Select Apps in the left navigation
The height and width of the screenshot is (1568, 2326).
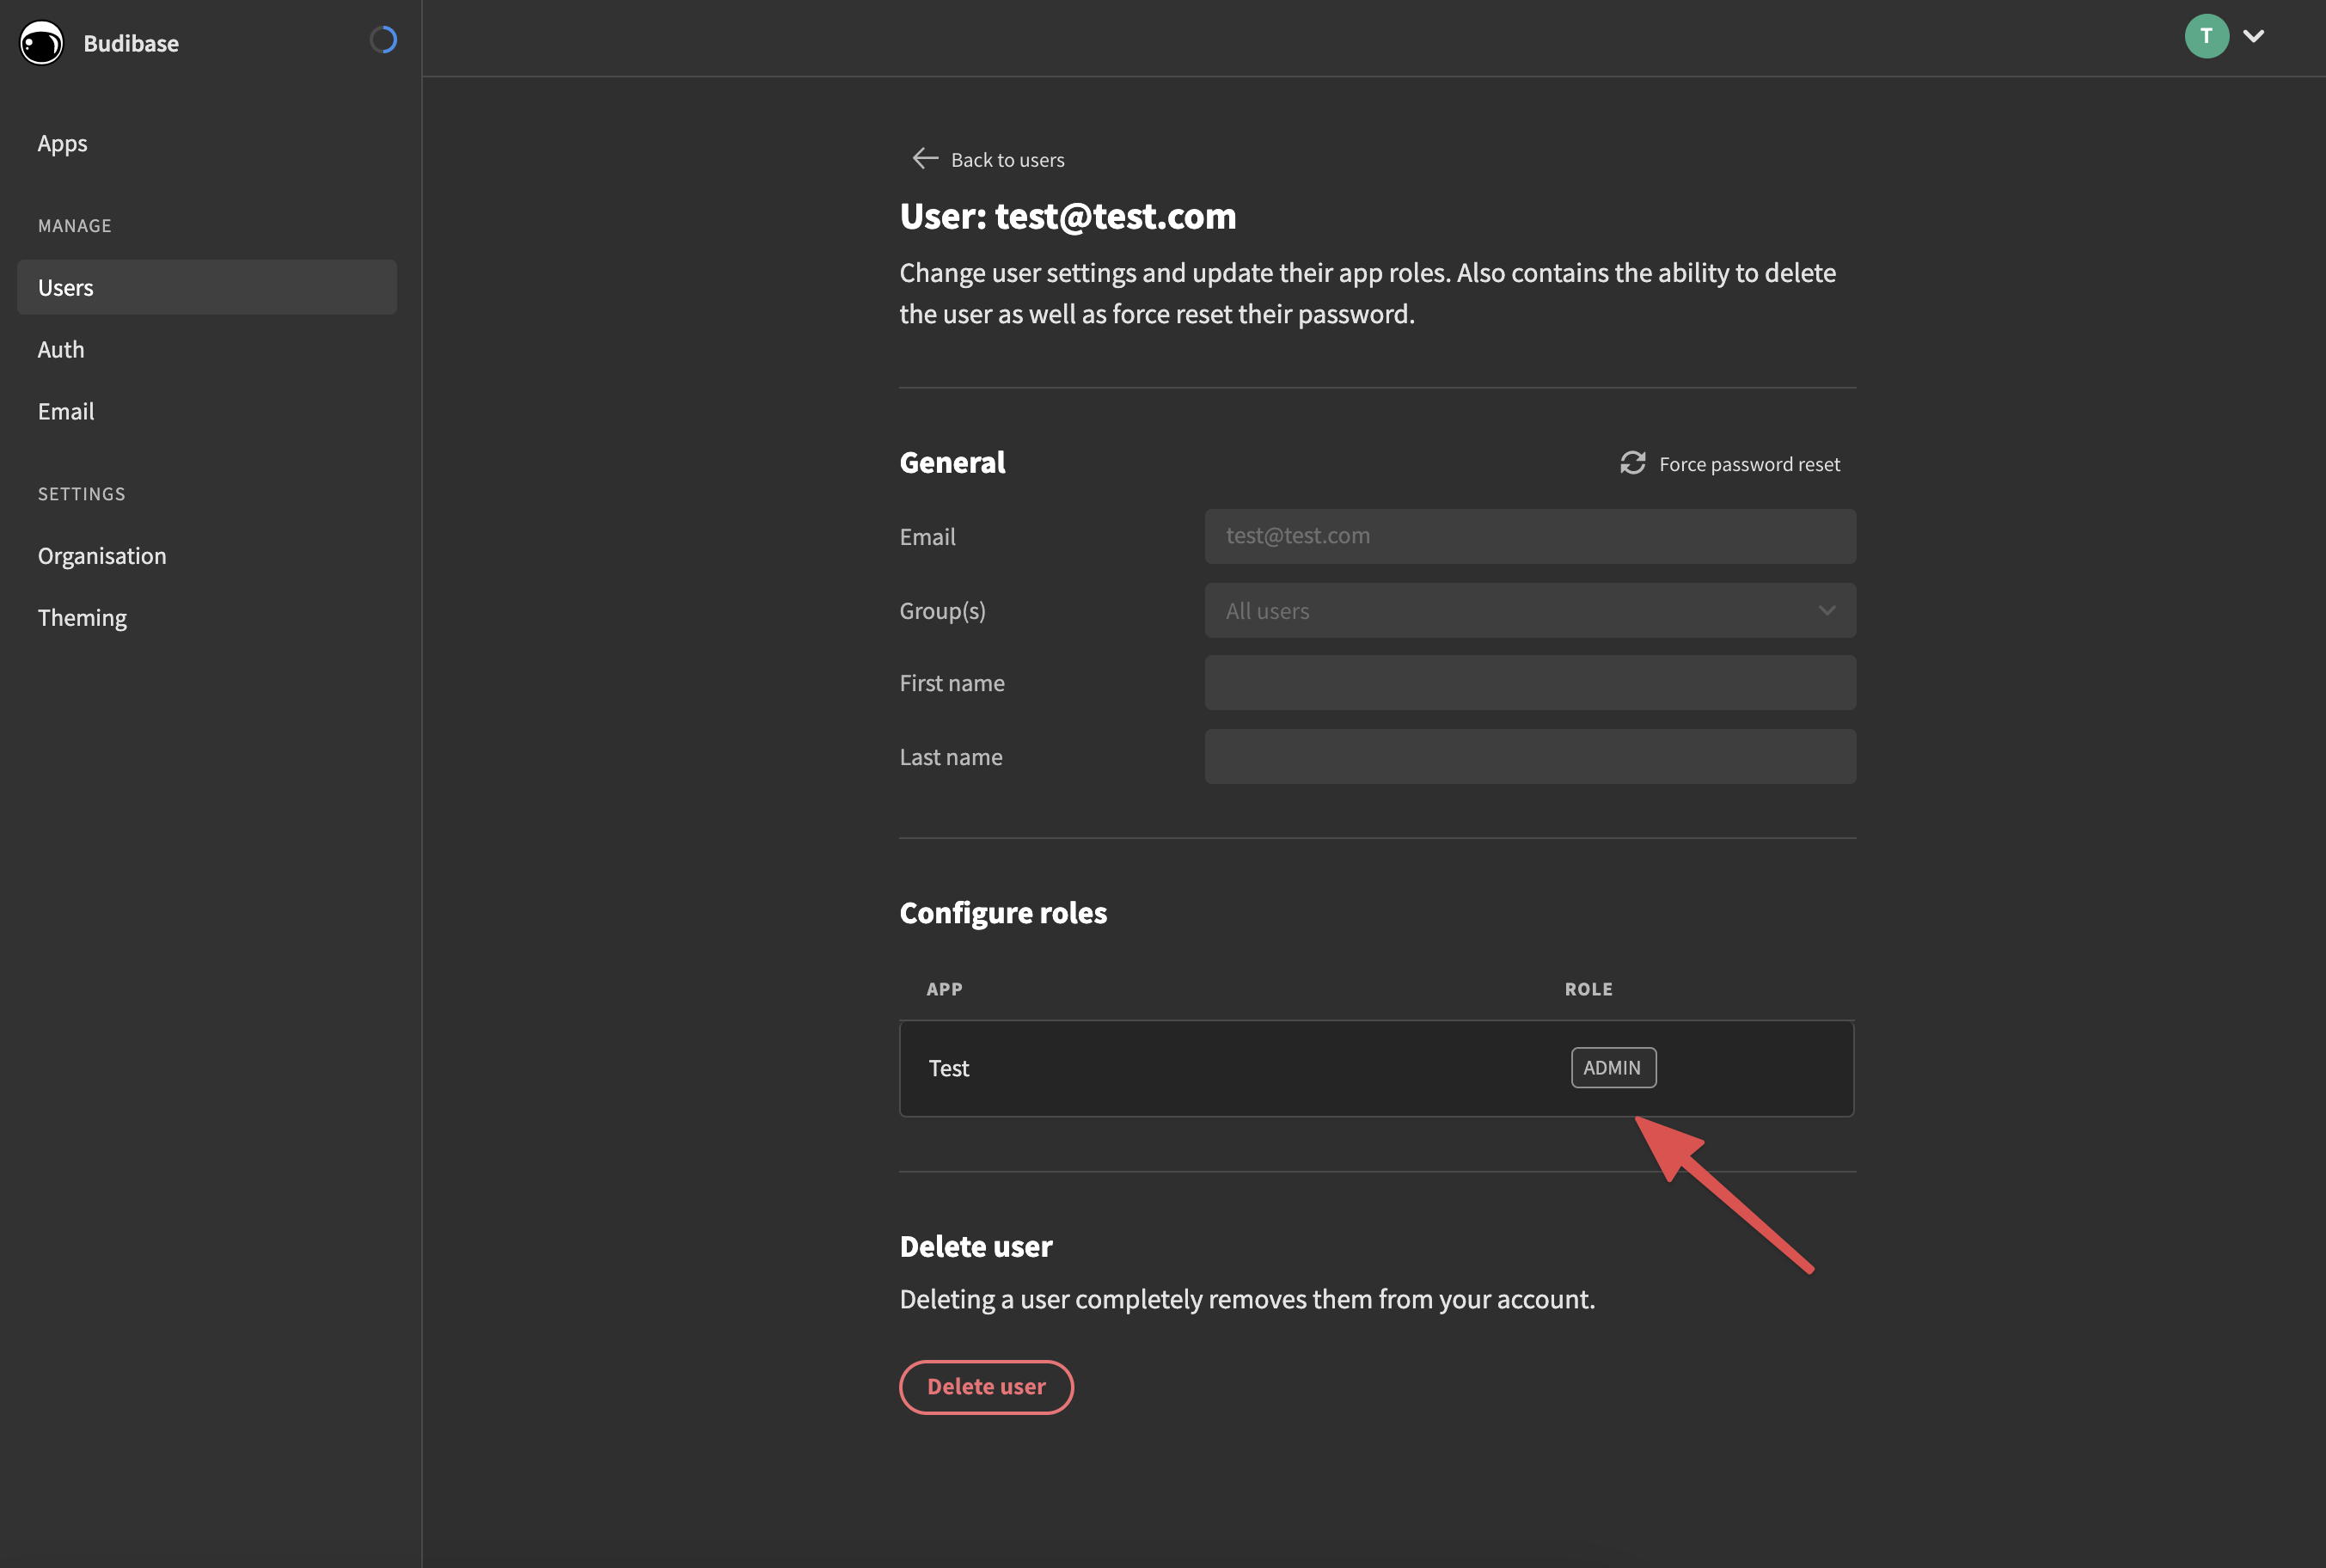[62, 142]
